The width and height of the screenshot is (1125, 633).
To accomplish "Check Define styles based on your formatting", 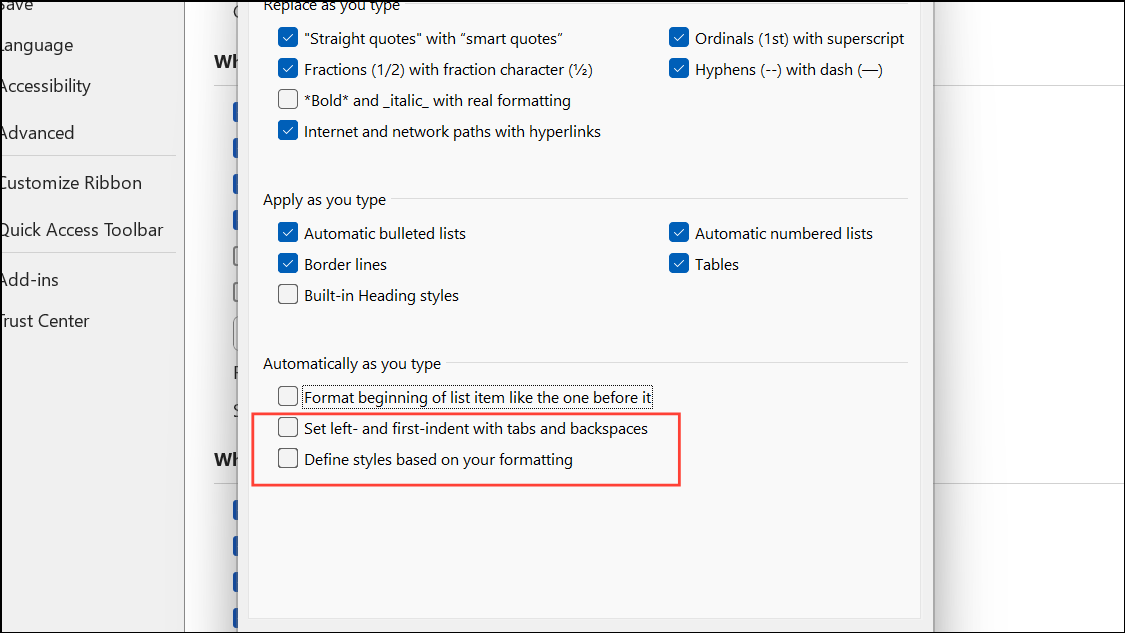I will coord(288,459).
